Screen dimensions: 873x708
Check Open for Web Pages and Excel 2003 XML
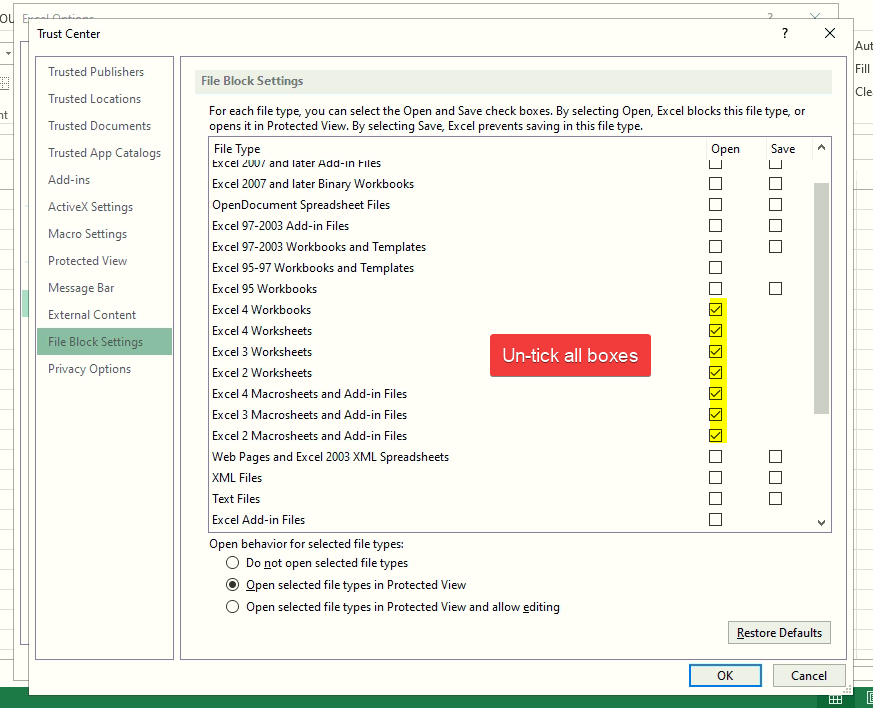(715, 456)
